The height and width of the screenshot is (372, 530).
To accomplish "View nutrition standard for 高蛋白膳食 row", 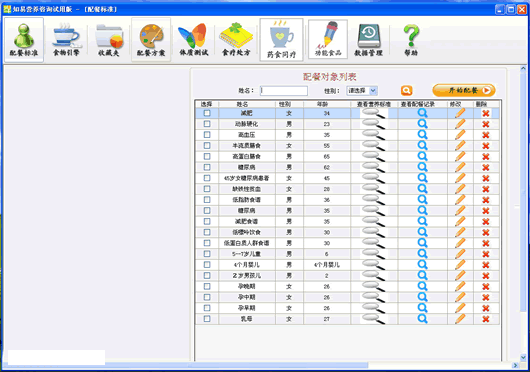I will pos(374,156).
